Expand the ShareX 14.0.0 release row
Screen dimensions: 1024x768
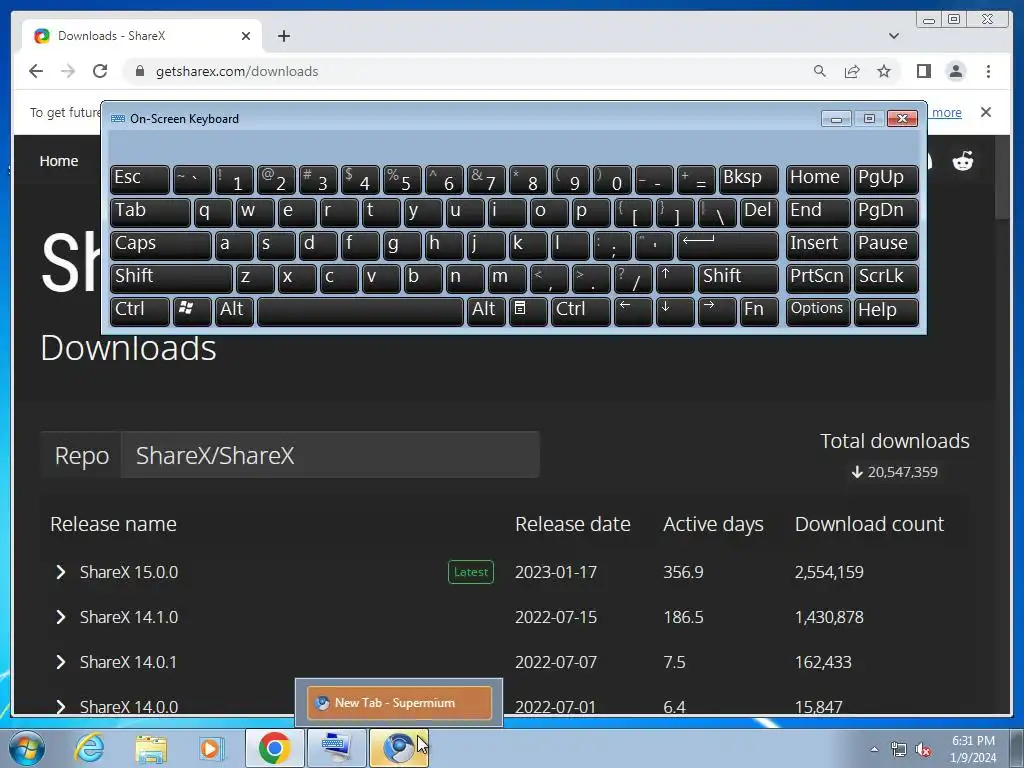pos(61,707)
